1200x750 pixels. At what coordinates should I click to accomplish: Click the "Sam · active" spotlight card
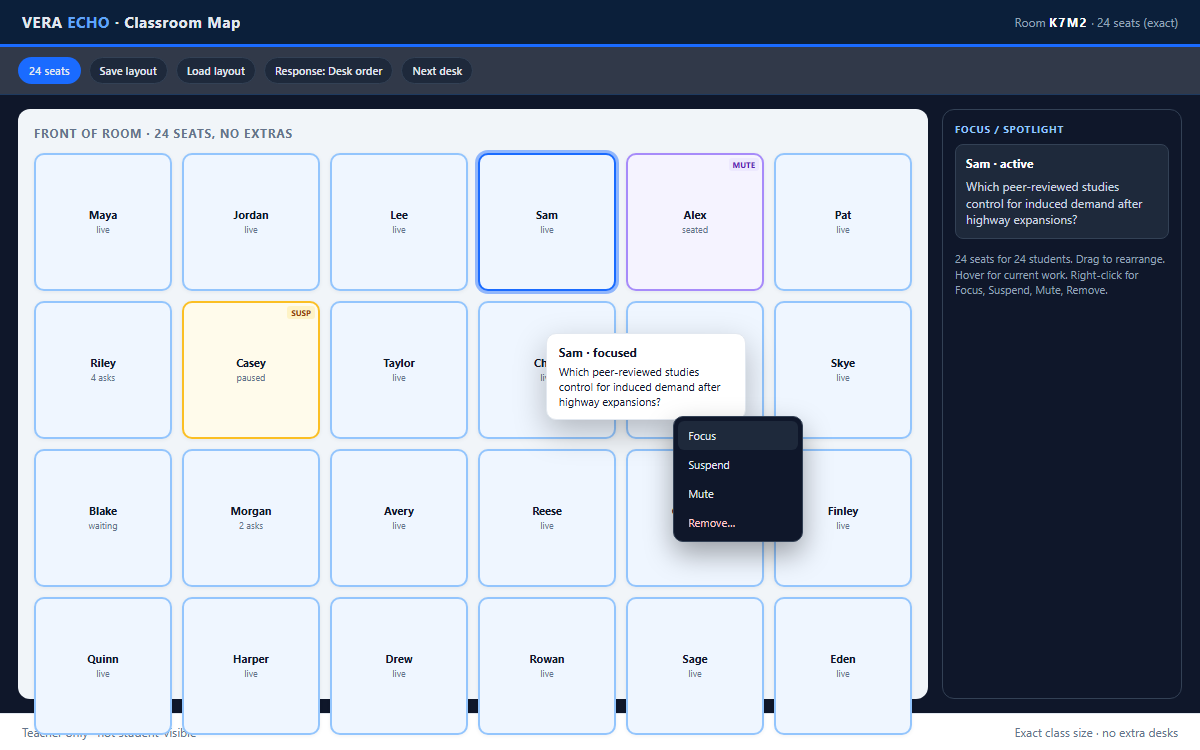coord(1062,192)
